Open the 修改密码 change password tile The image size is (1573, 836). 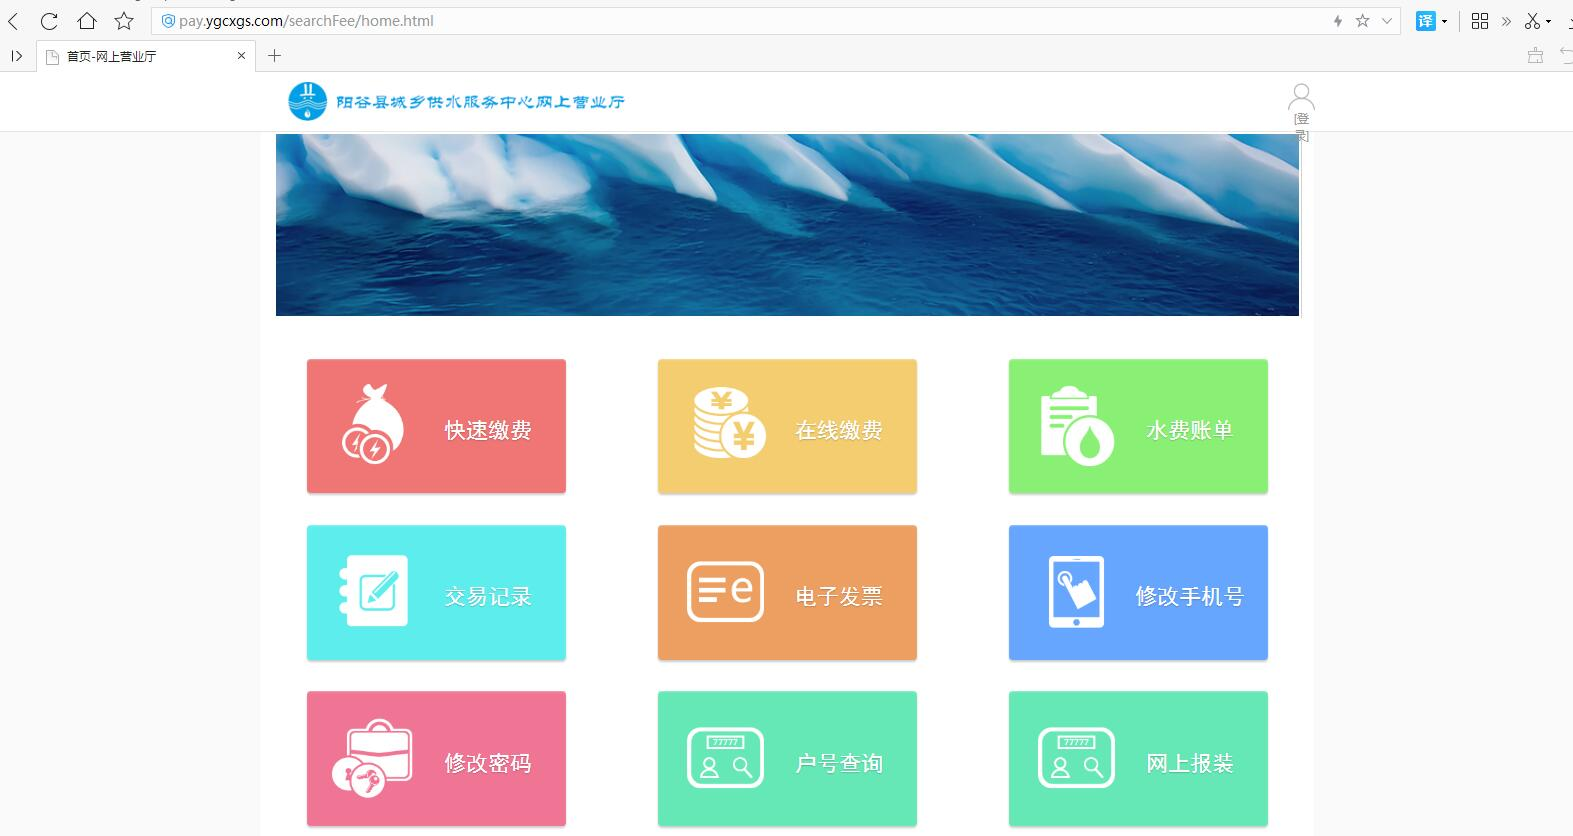[436, 758]
